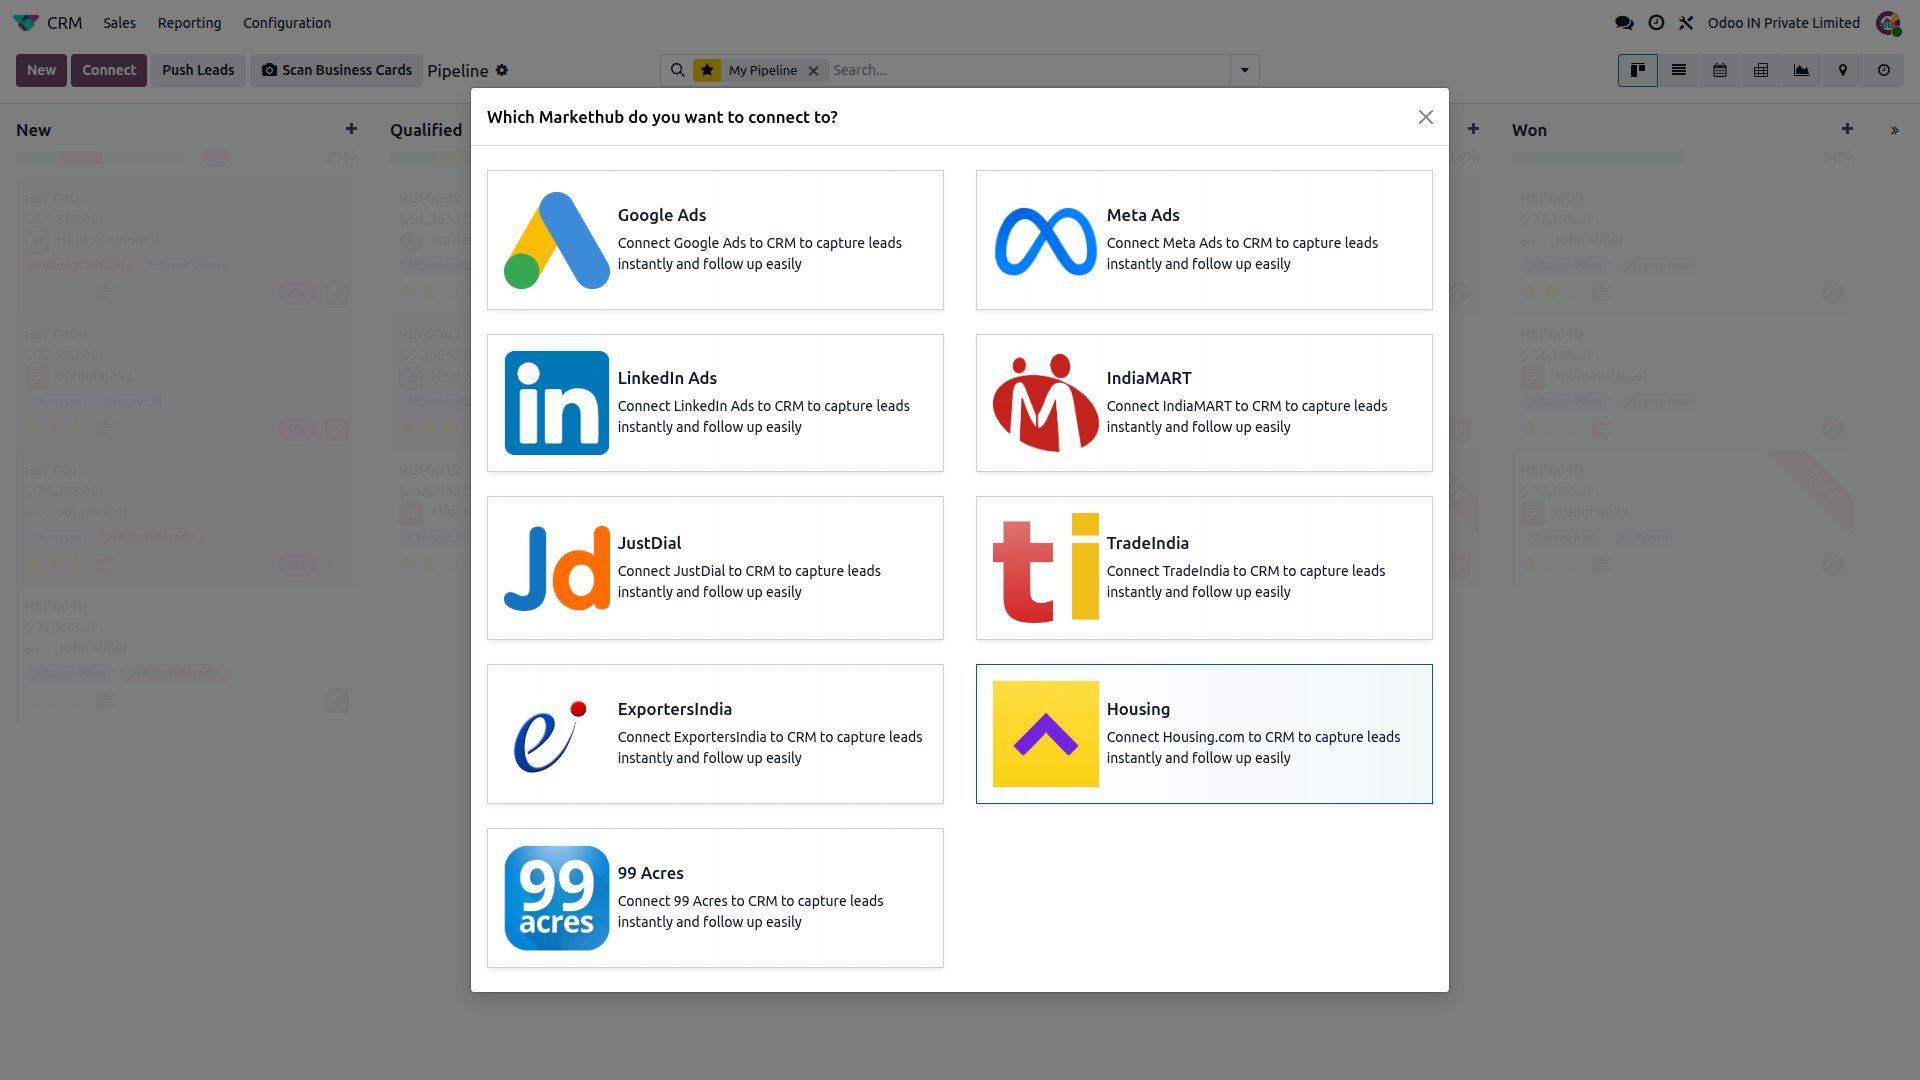Switch to Calendar view
The width and height of the screenshot is (1920, 1080).
pyautogui.click(x=1720, y=70)
